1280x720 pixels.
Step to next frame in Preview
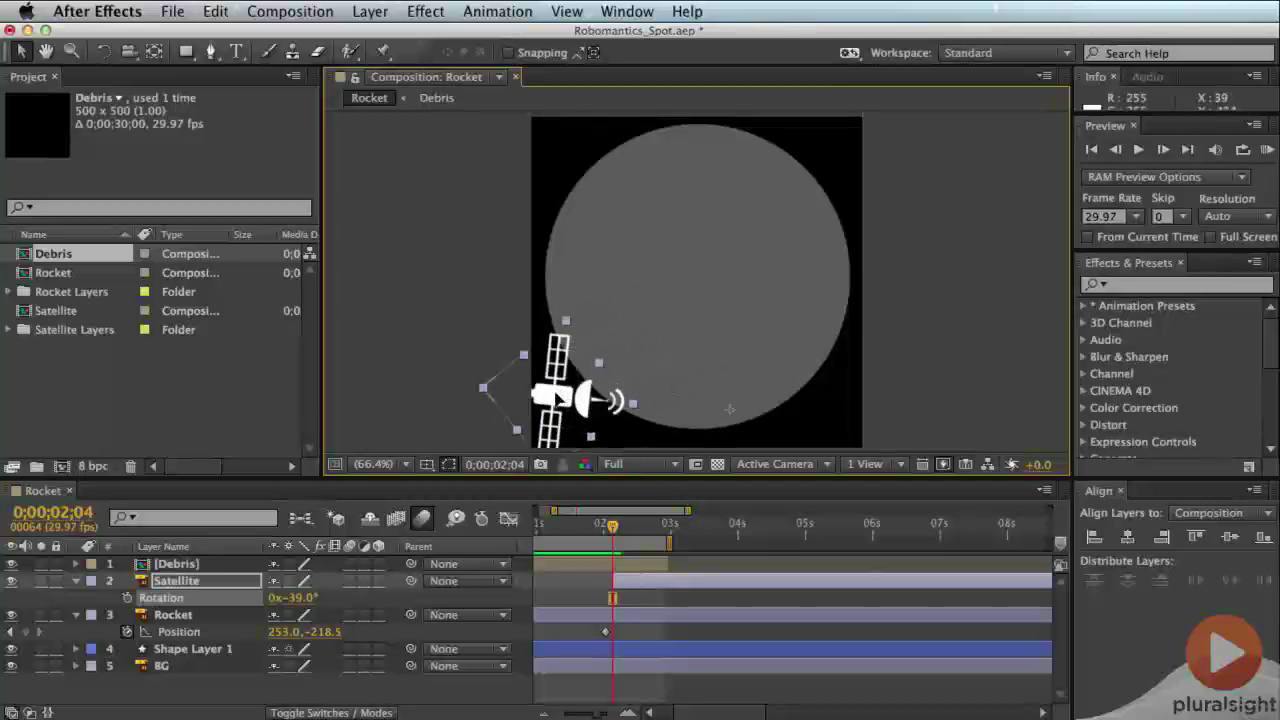click(x=1163, y=150)
